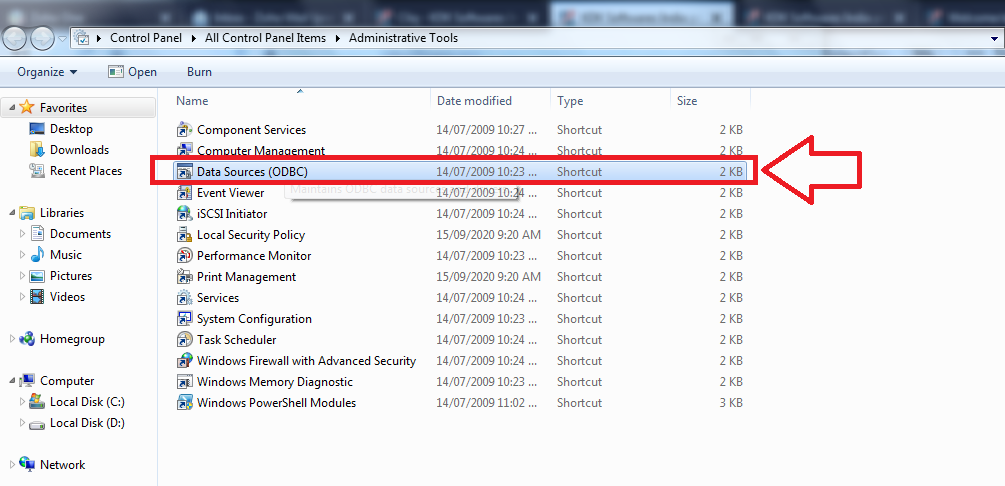The height and width of the screenshot is (486, 1005).
Task: Click the Documents library icon
Action: point(38,234)
